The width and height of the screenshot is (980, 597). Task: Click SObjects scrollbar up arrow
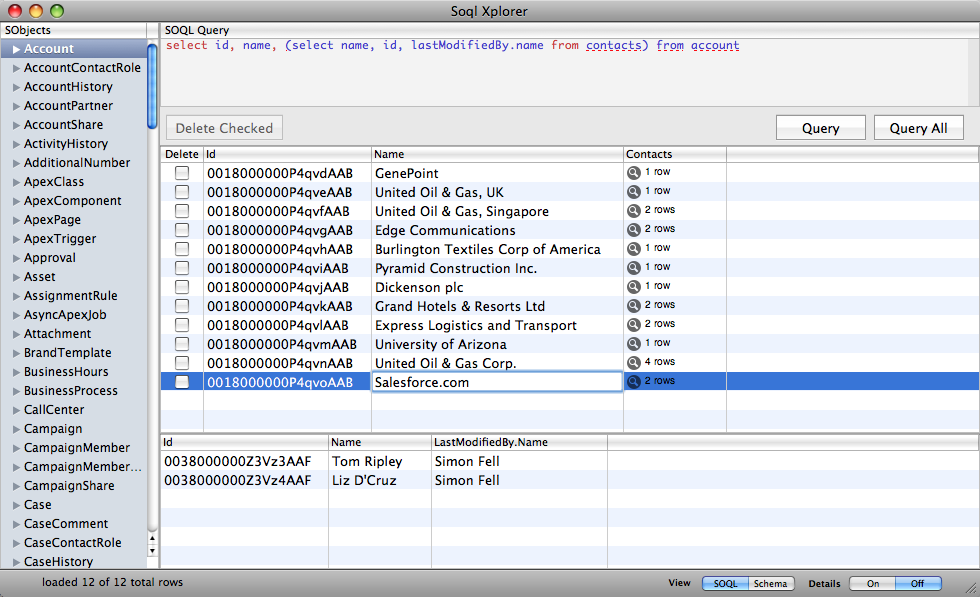point(152,539)
